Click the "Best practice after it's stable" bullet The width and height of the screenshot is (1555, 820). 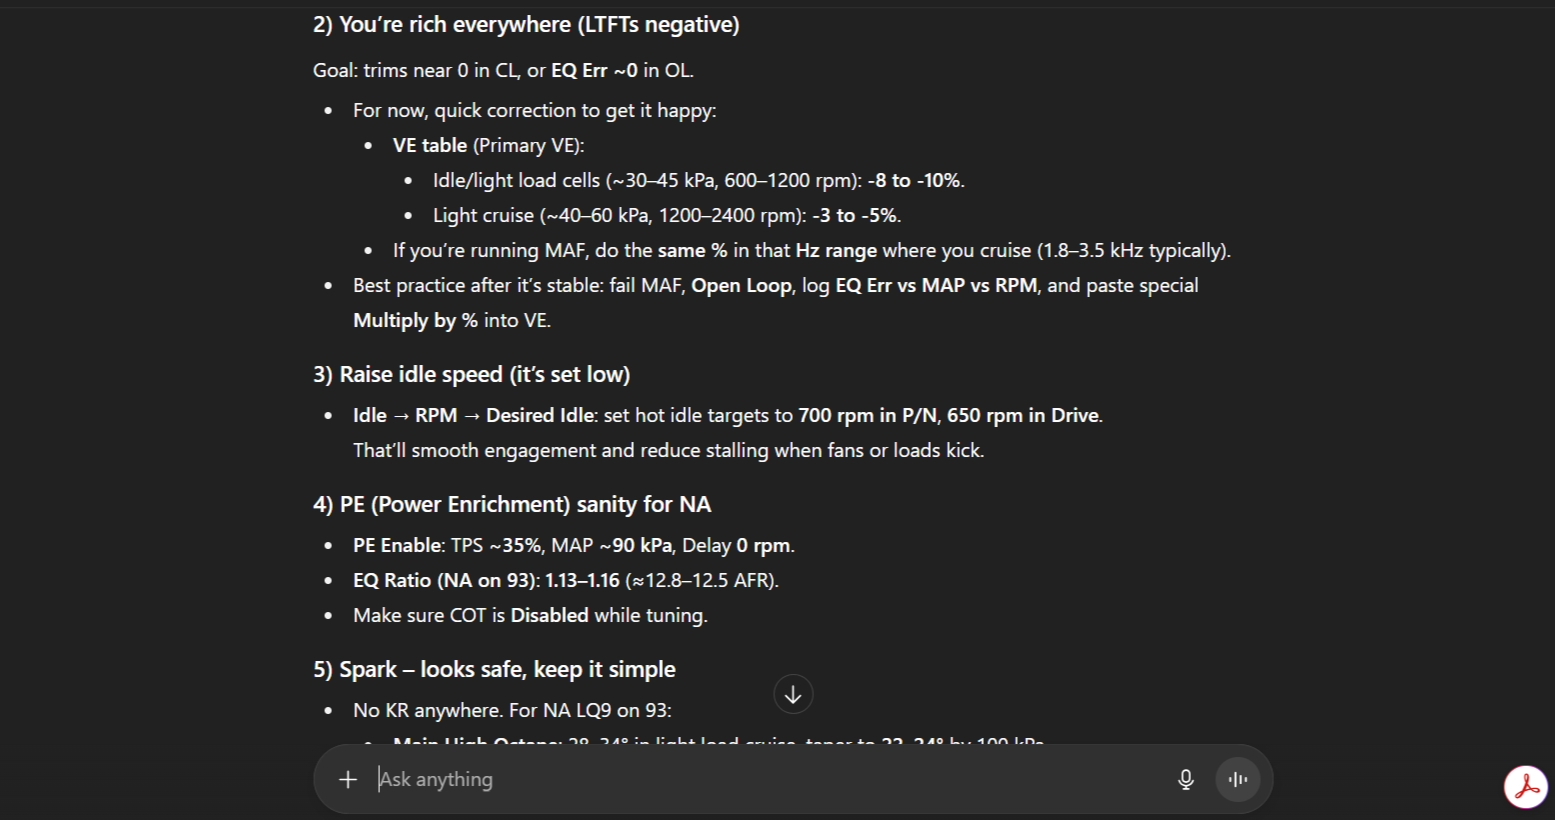(x=775, y=286)
